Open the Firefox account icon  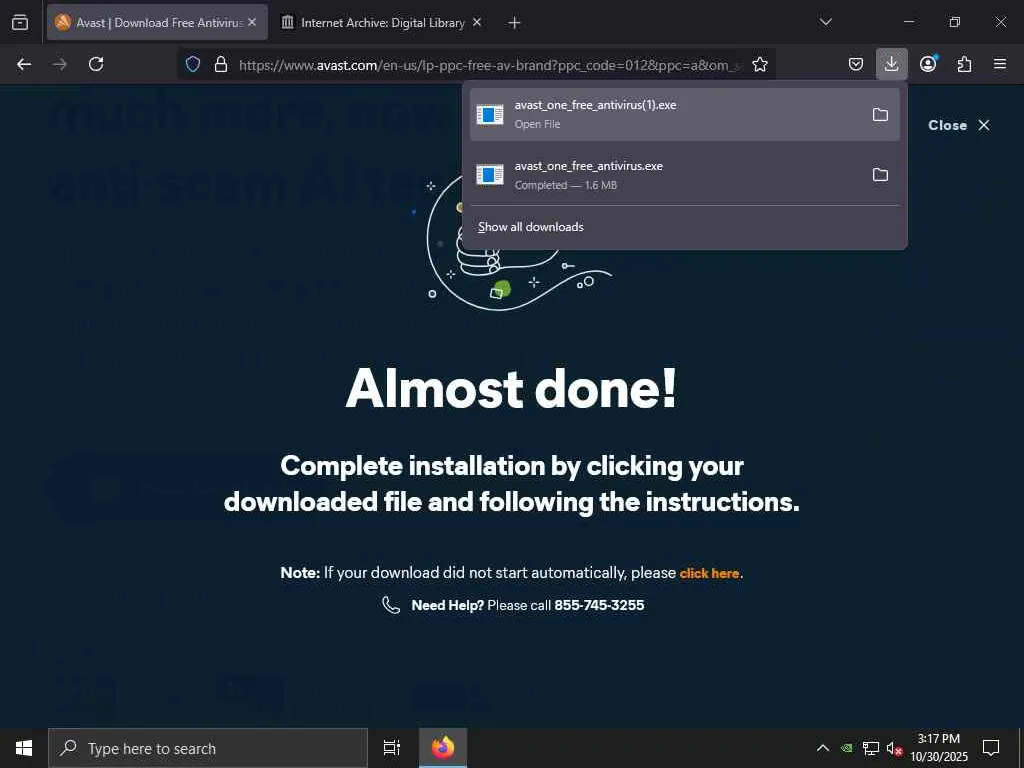tap(928, 64)
